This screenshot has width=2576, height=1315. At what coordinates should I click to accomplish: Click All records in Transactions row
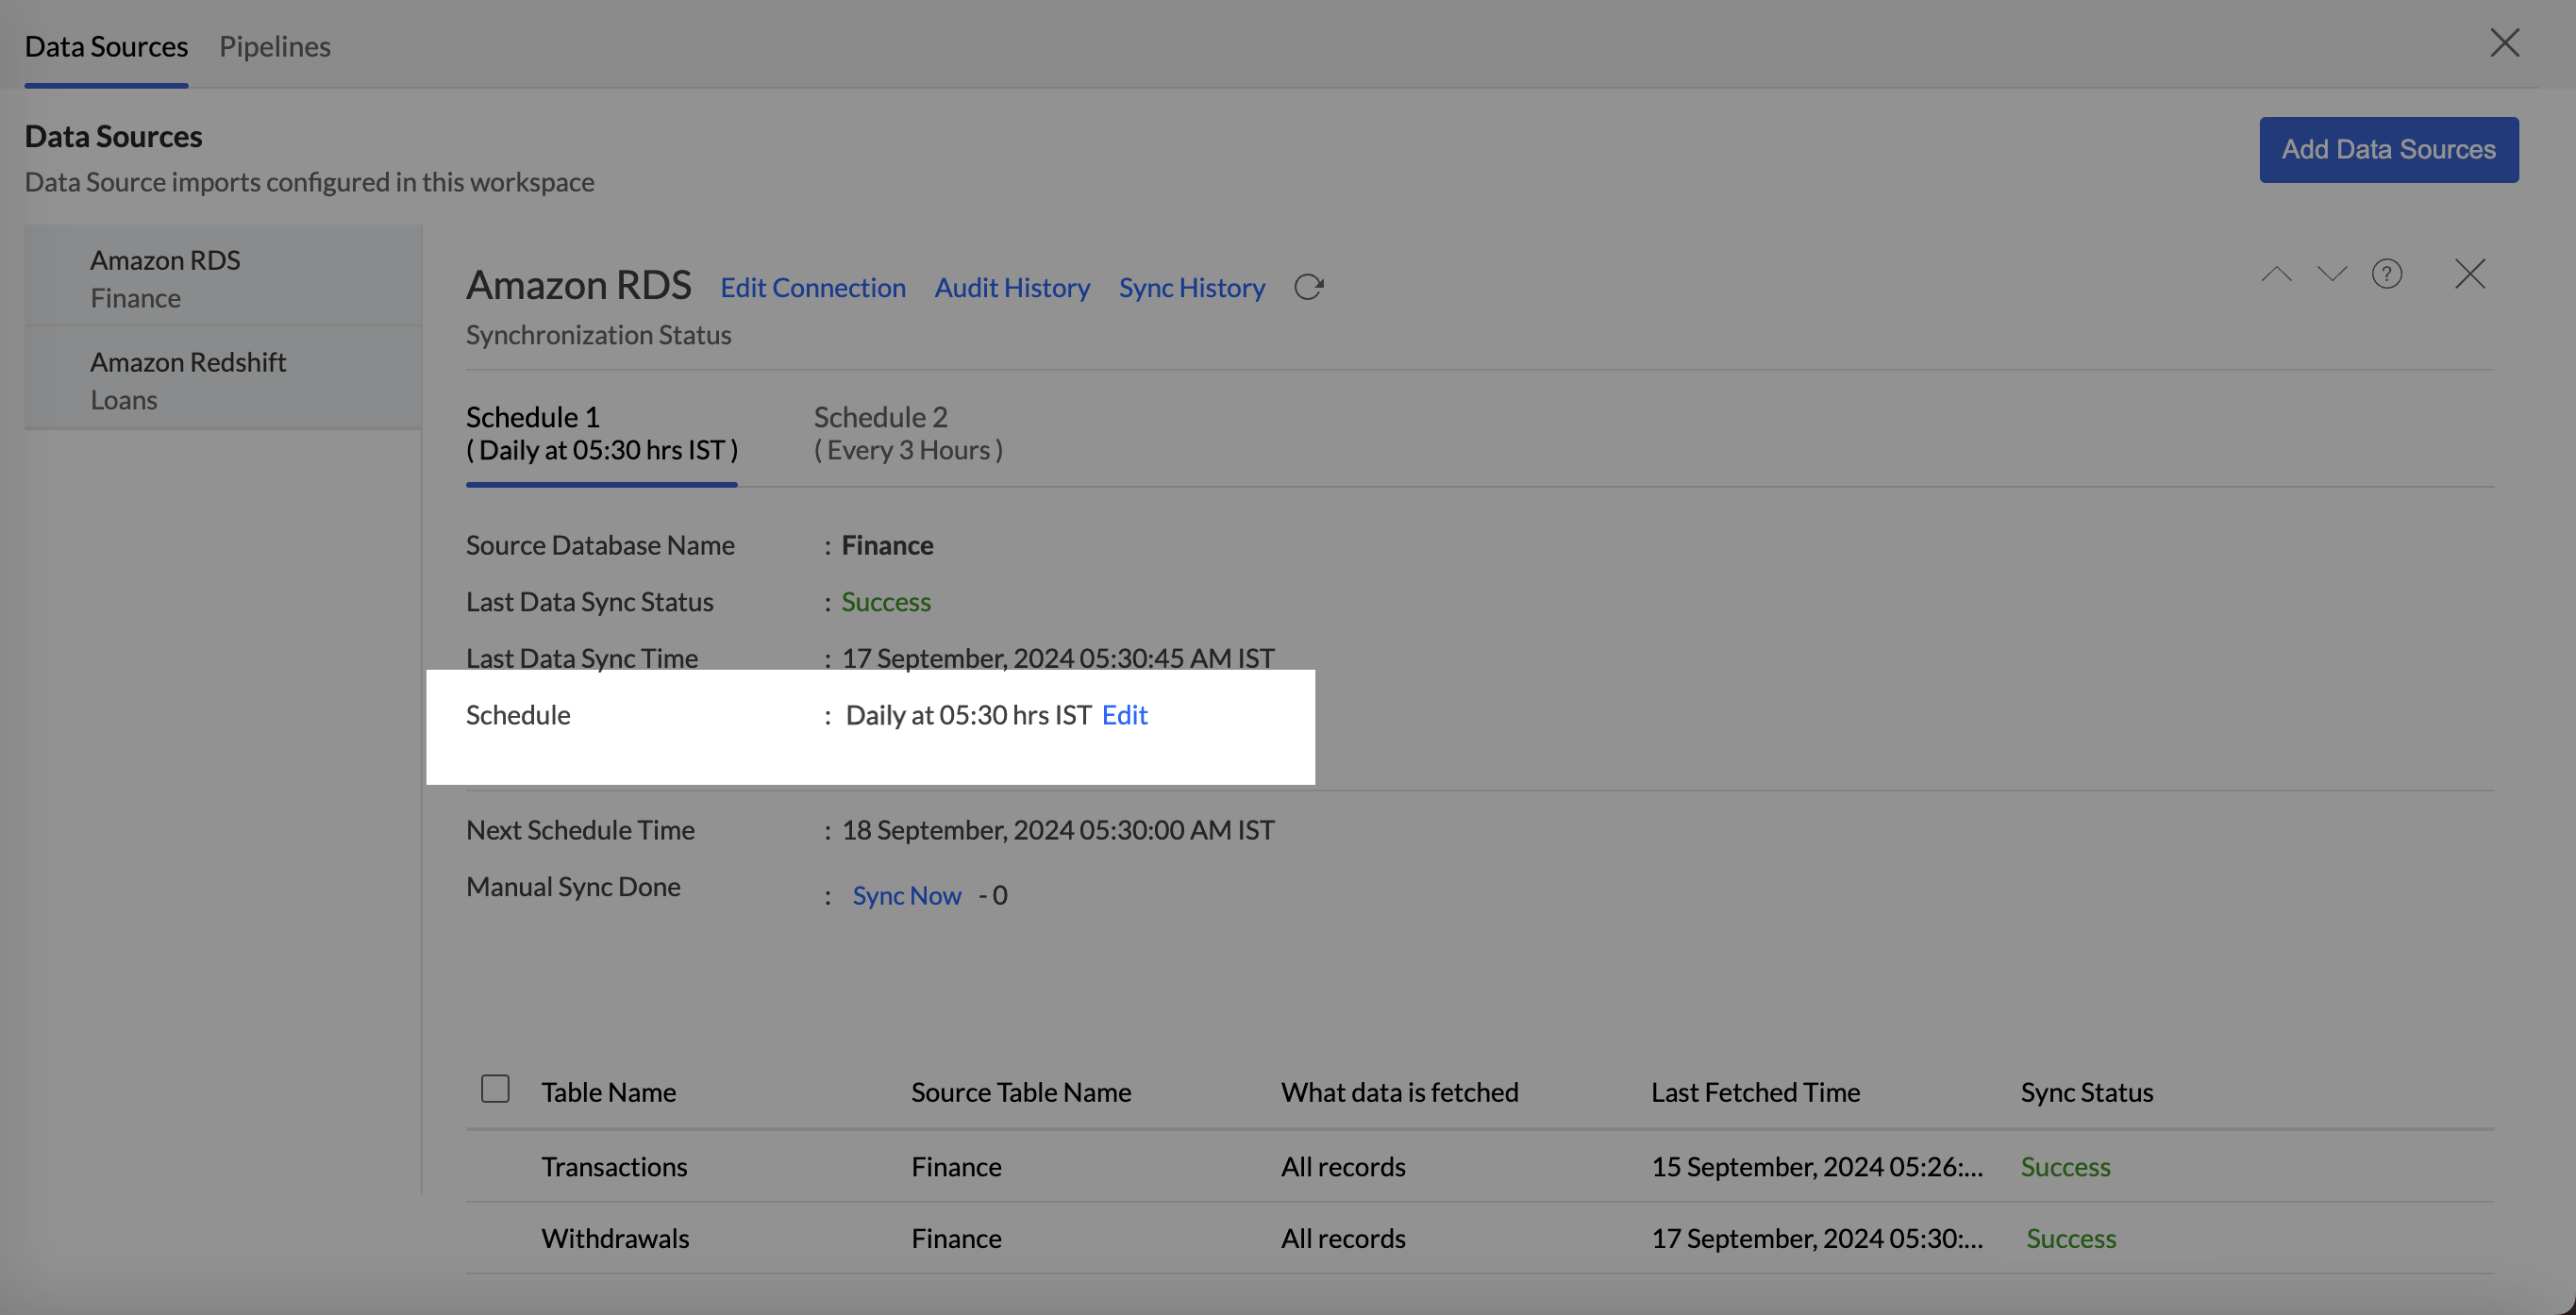pyautogui.click(x=1343, y=1166)
